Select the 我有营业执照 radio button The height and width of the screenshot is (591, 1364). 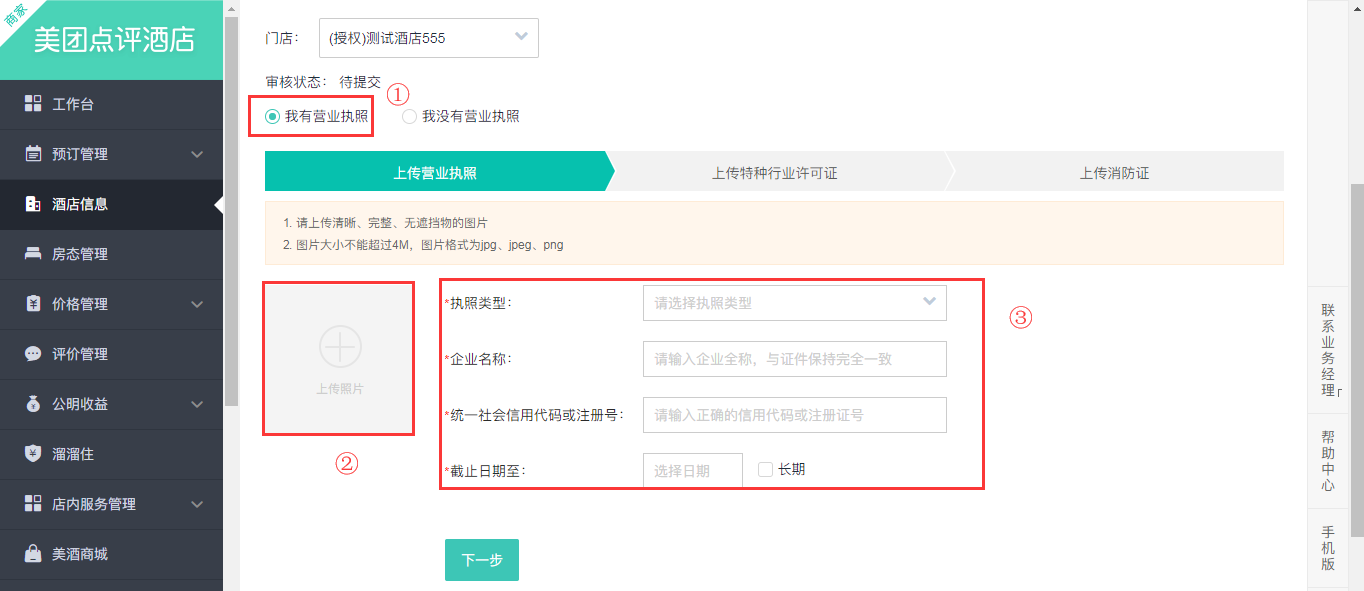pos(272,117)
